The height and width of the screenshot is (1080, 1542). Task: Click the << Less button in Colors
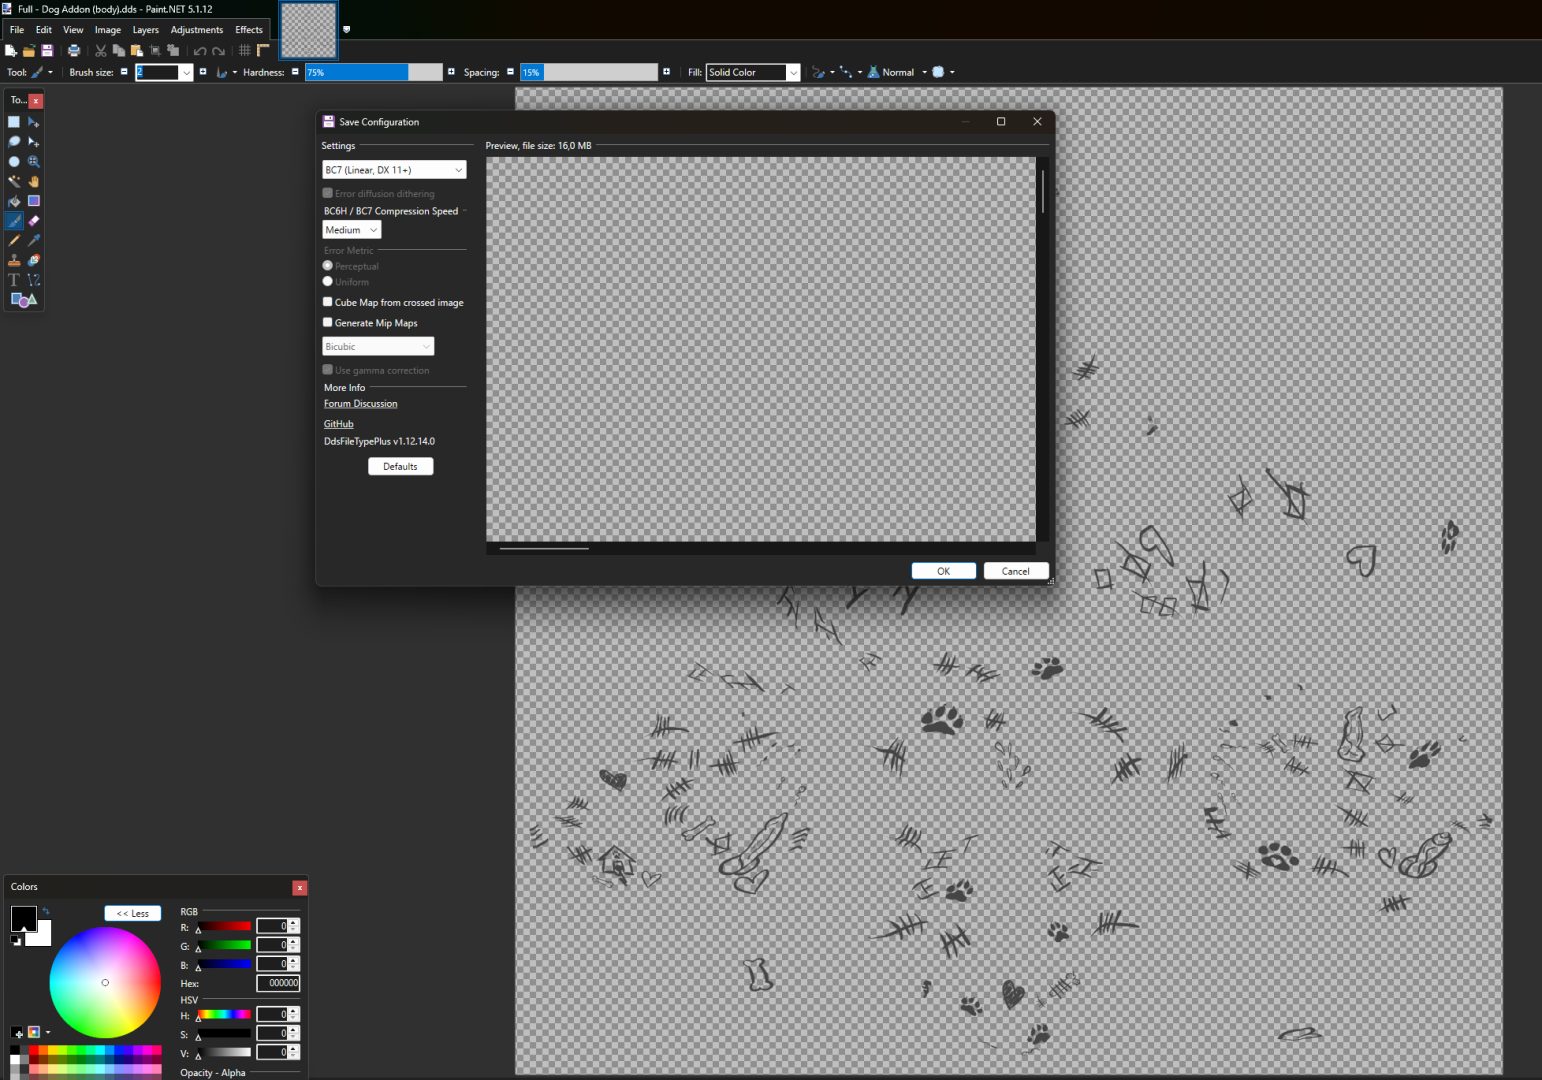click(133, 913)
